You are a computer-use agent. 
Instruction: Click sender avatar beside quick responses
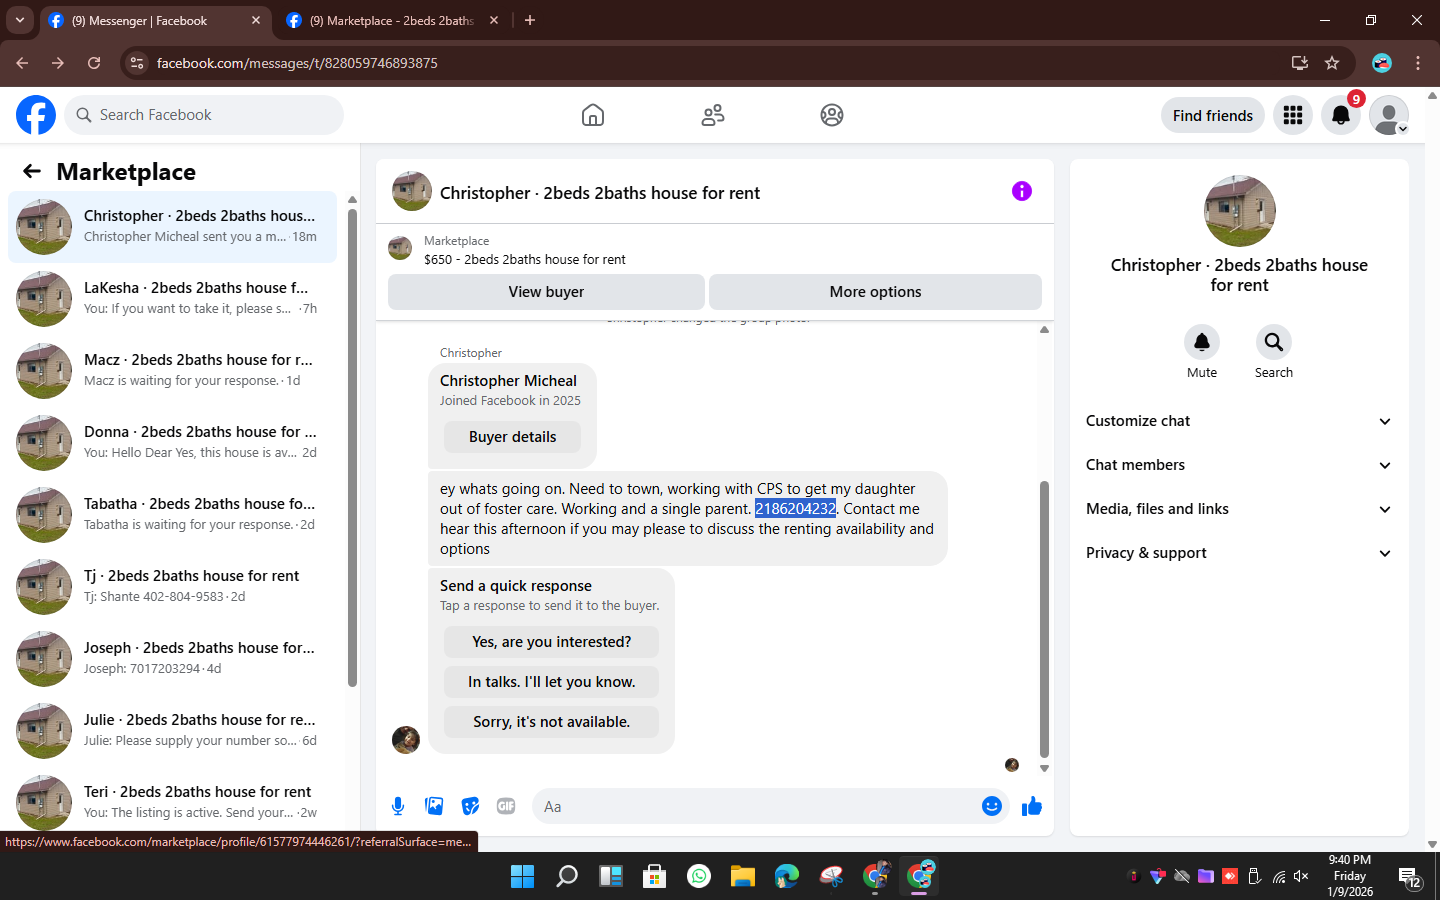pos(406,740)
